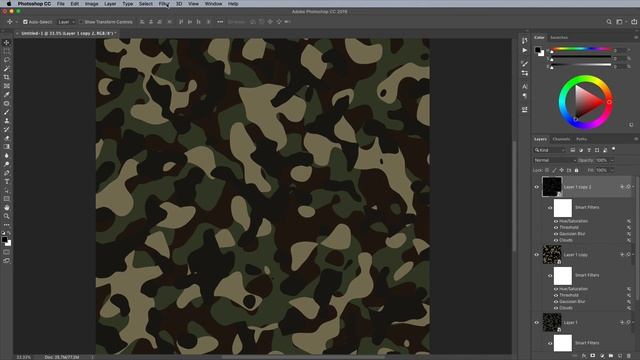Select the Crop tool
This screenshot has width=640, height=360.
(x=7, y=77)
